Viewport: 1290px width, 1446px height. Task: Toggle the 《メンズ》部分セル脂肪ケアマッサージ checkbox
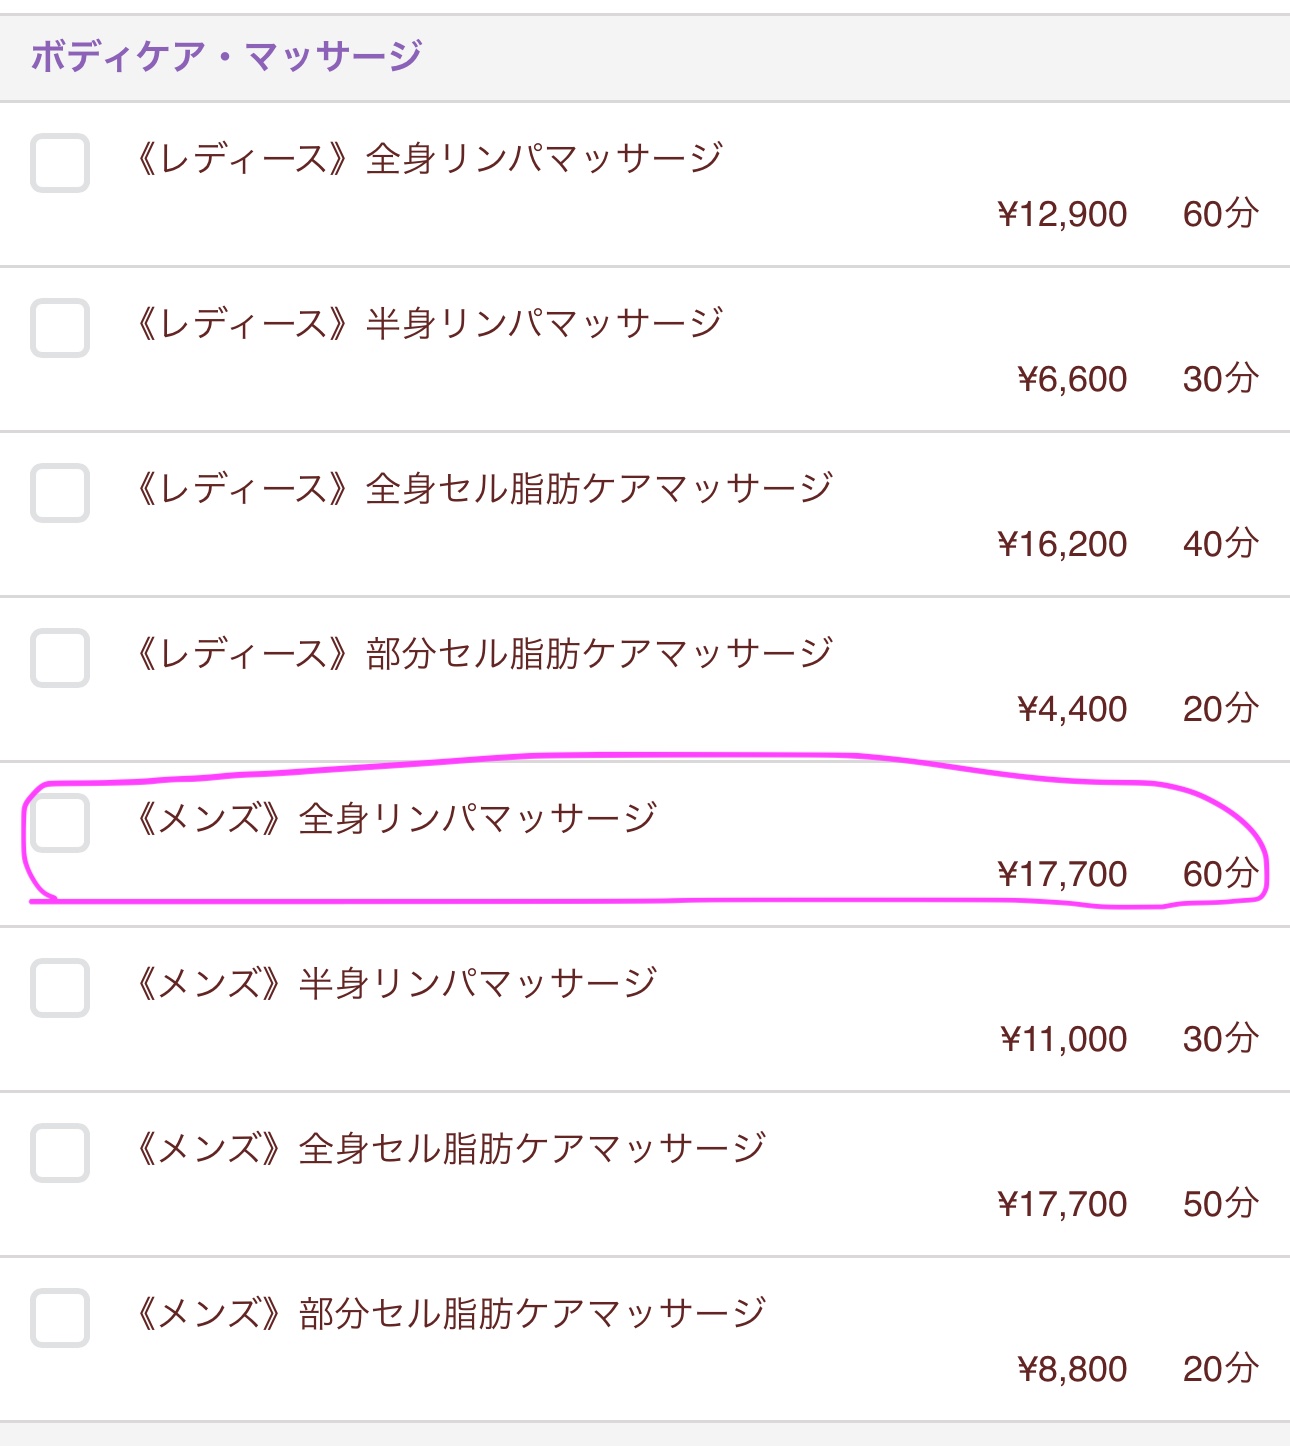(60, 1318)
